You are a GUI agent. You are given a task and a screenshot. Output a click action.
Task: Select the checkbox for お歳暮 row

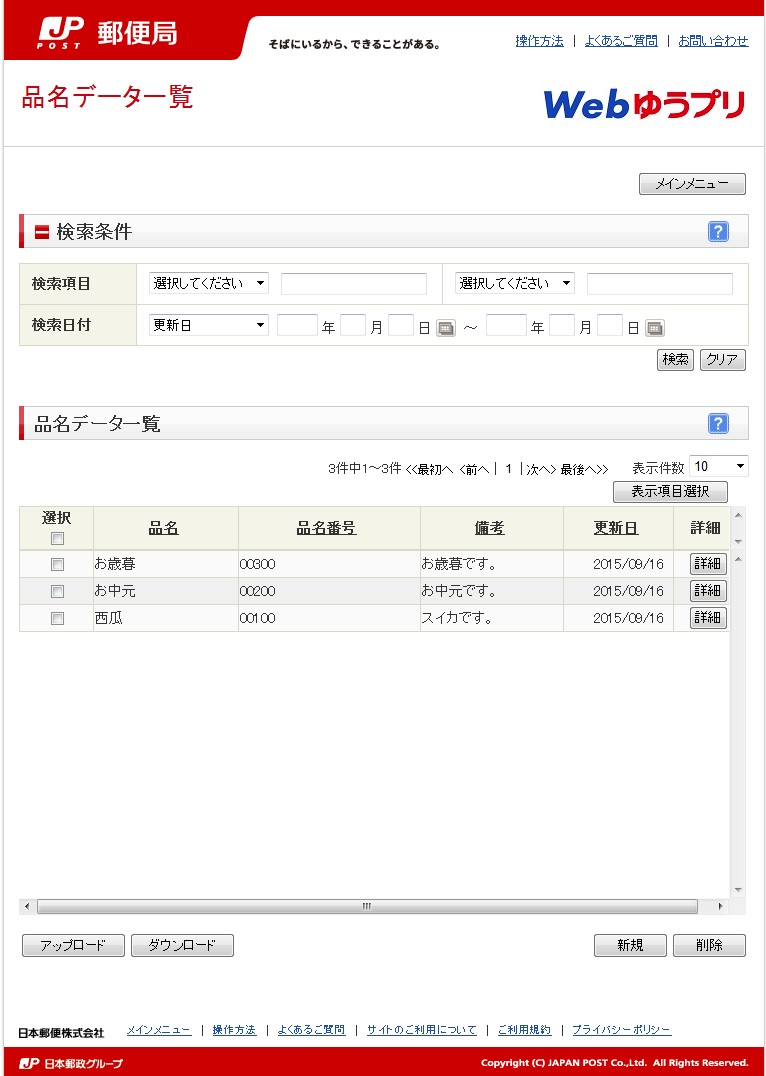click(x=57, y=564)
